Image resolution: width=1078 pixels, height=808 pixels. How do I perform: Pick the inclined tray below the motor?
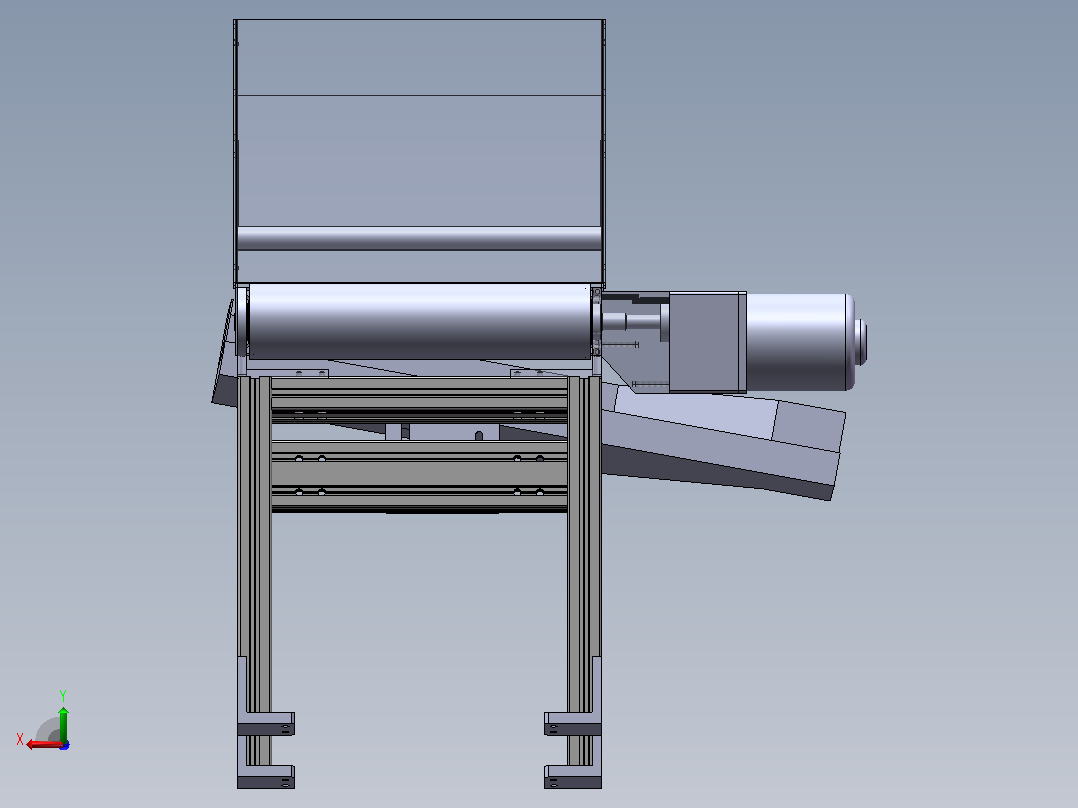click(722, 440)
